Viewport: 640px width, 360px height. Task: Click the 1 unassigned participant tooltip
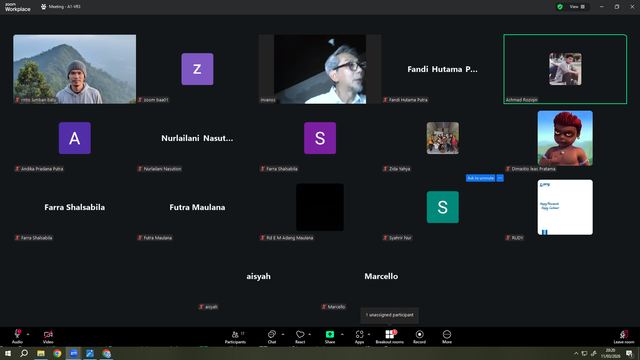click(389, 315)
